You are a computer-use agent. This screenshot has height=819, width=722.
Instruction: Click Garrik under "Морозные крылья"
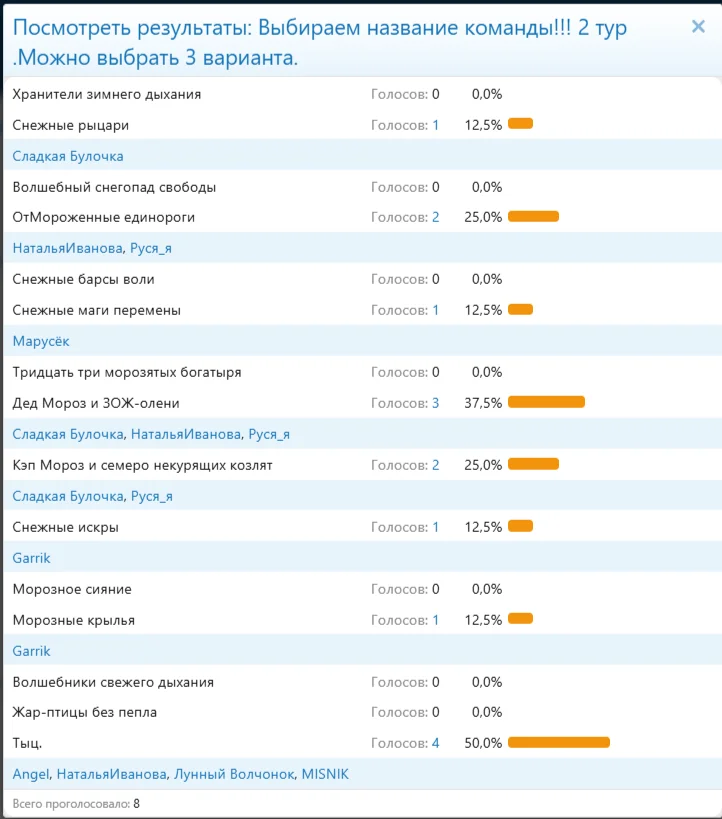[x=31, y=651]
